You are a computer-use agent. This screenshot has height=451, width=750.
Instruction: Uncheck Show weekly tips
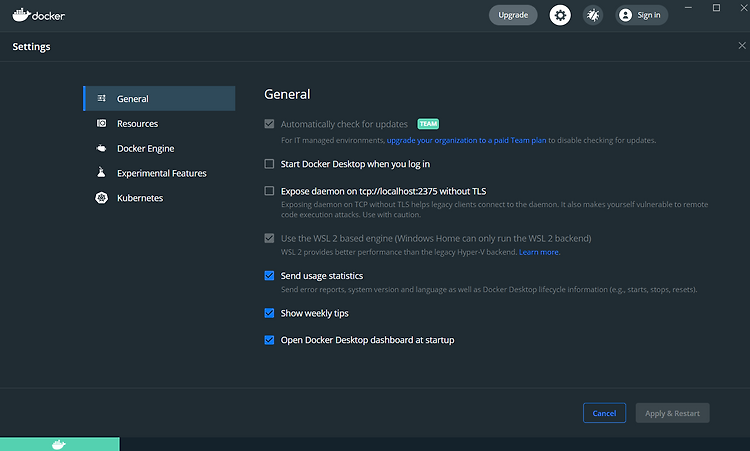point(269,313)
